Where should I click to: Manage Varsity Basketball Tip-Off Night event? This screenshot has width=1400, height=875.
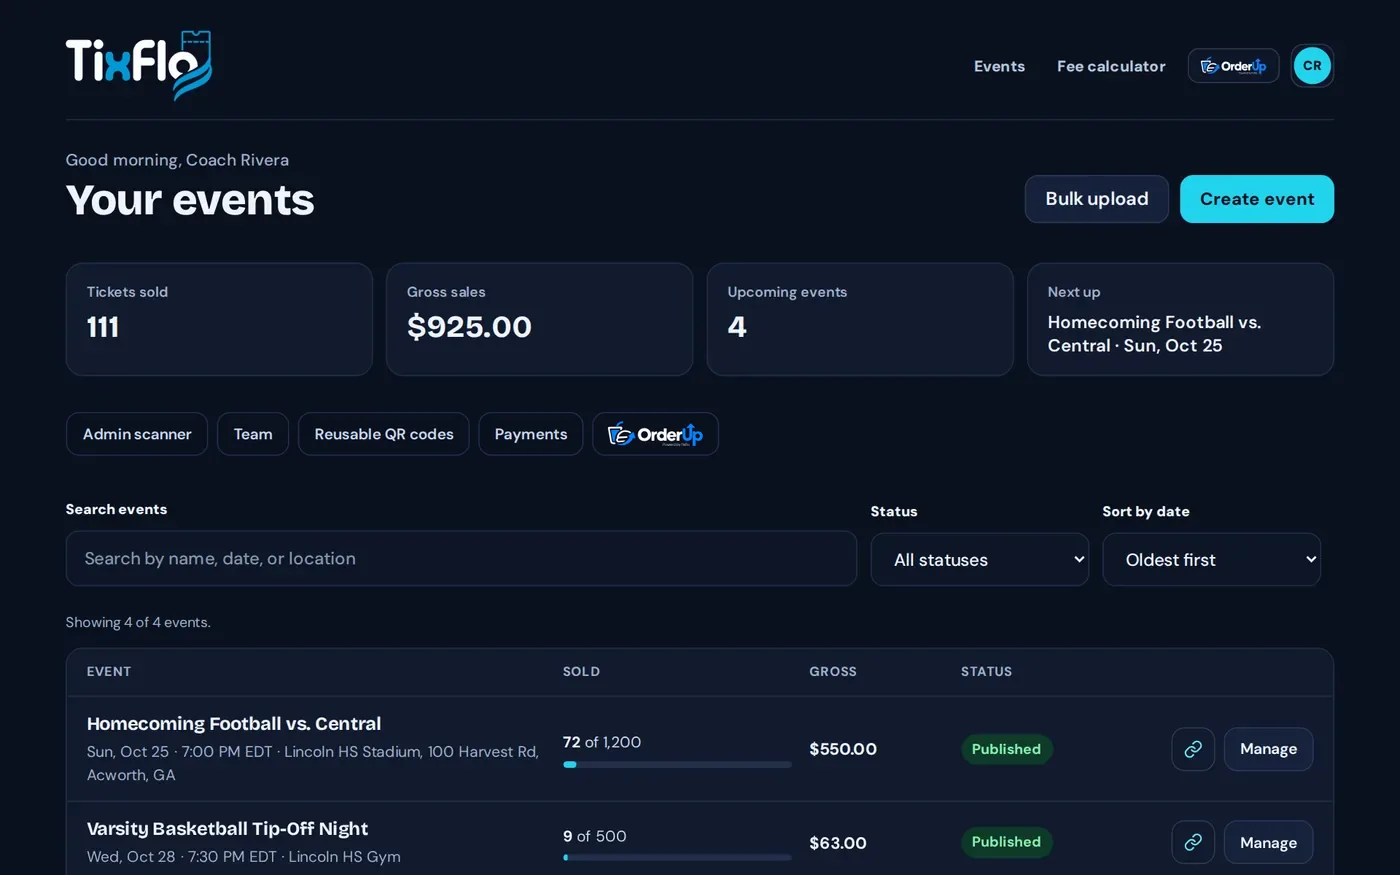point(1268,842)
